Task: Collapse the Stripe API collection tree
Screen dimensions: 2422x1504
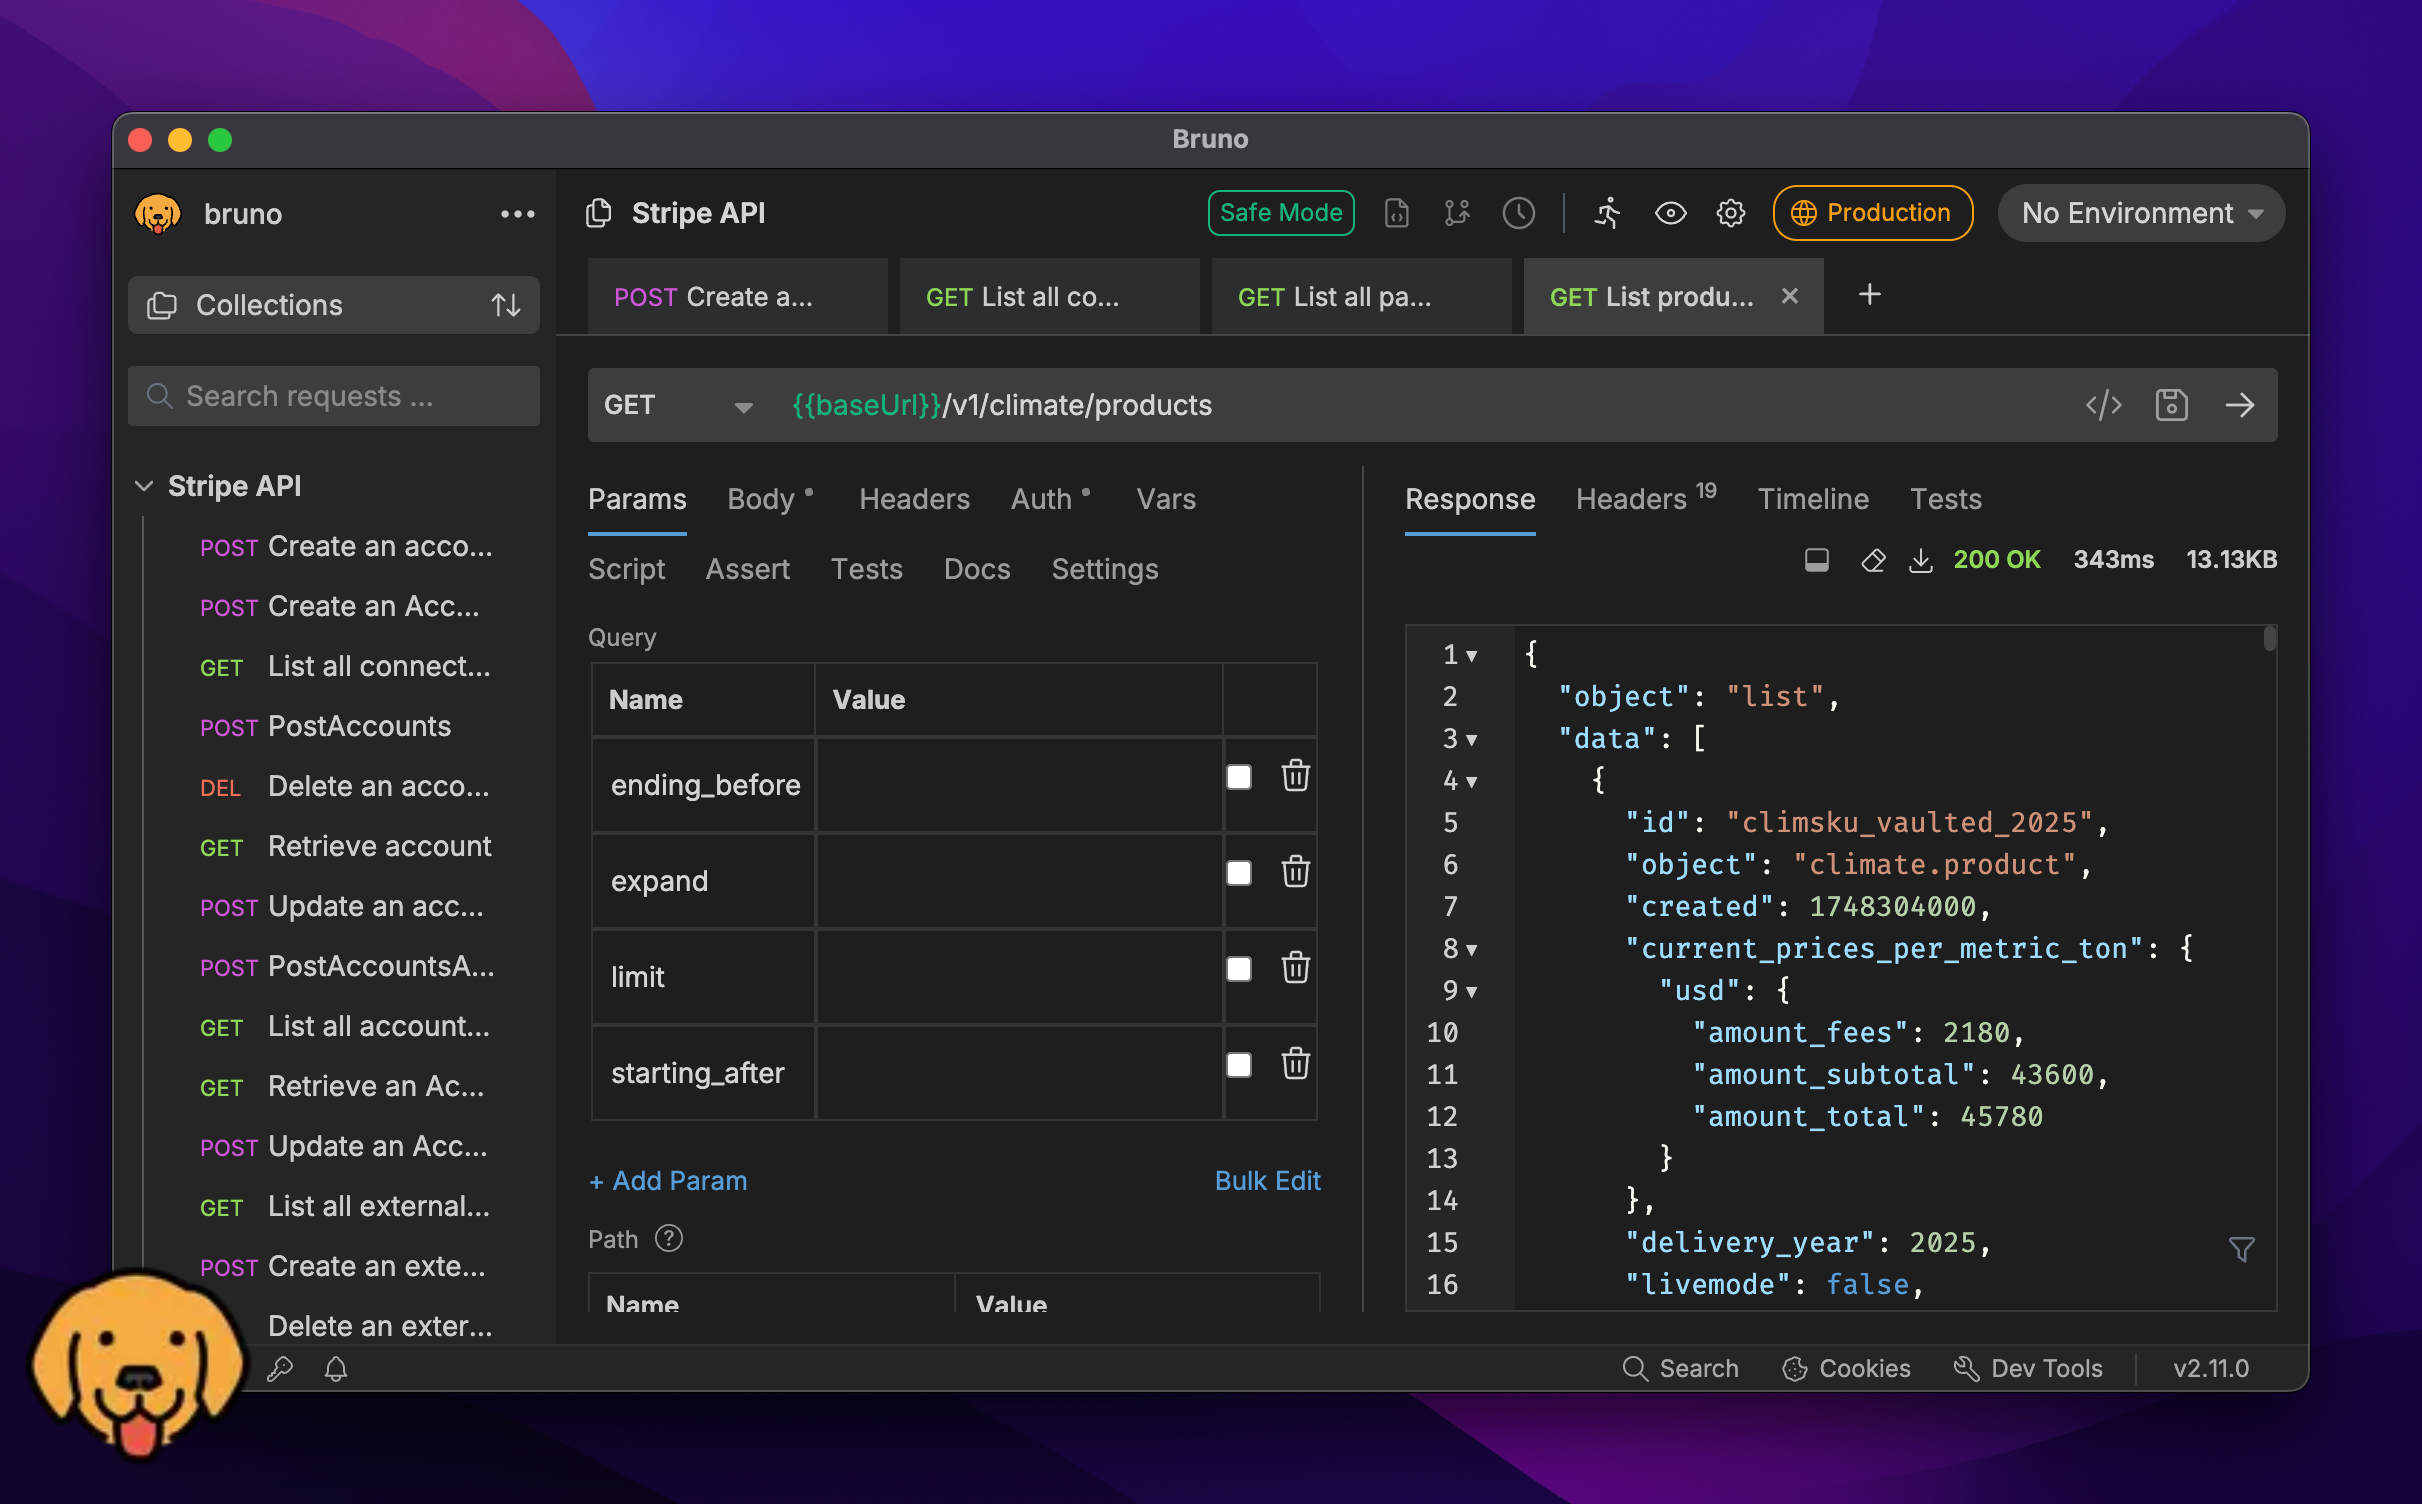Action: click(144, 486)
